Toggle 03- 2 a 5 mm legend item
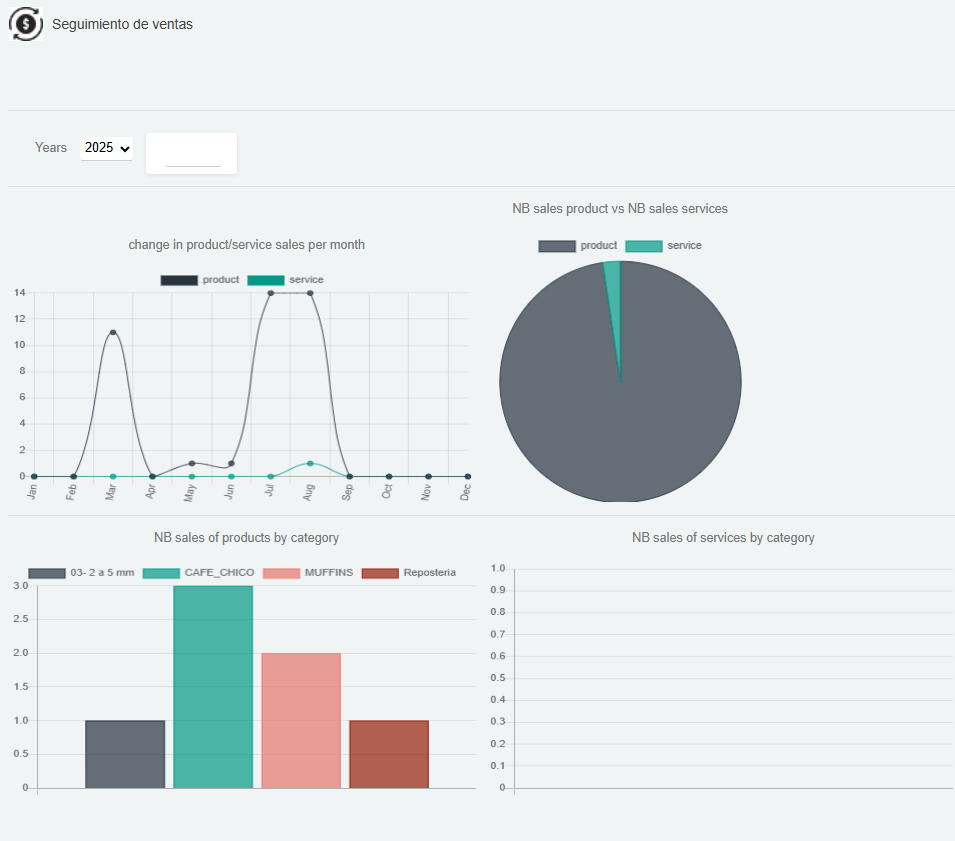This screenshot has height=841, width=955. [81, 573]
